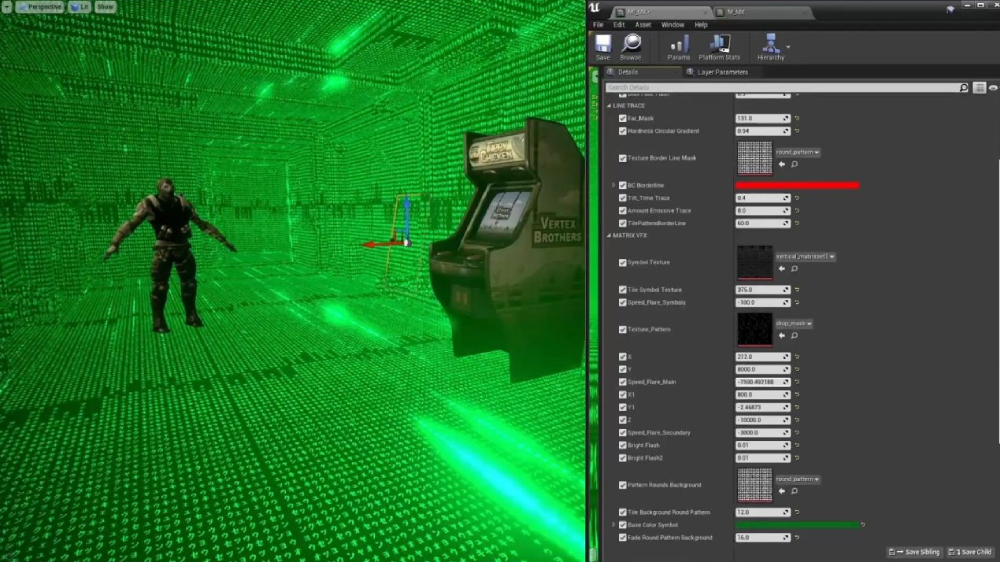Screen dimensions: 1000x562
Task: Open the Hierarchy dropdown arrow
Action: pyautogui.click(x=788, y=47)
